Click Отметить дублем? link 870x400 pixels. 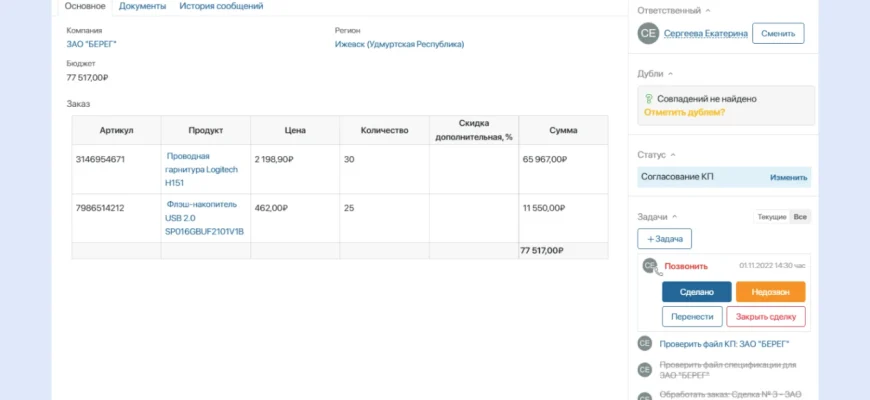[x=685, y=112]
